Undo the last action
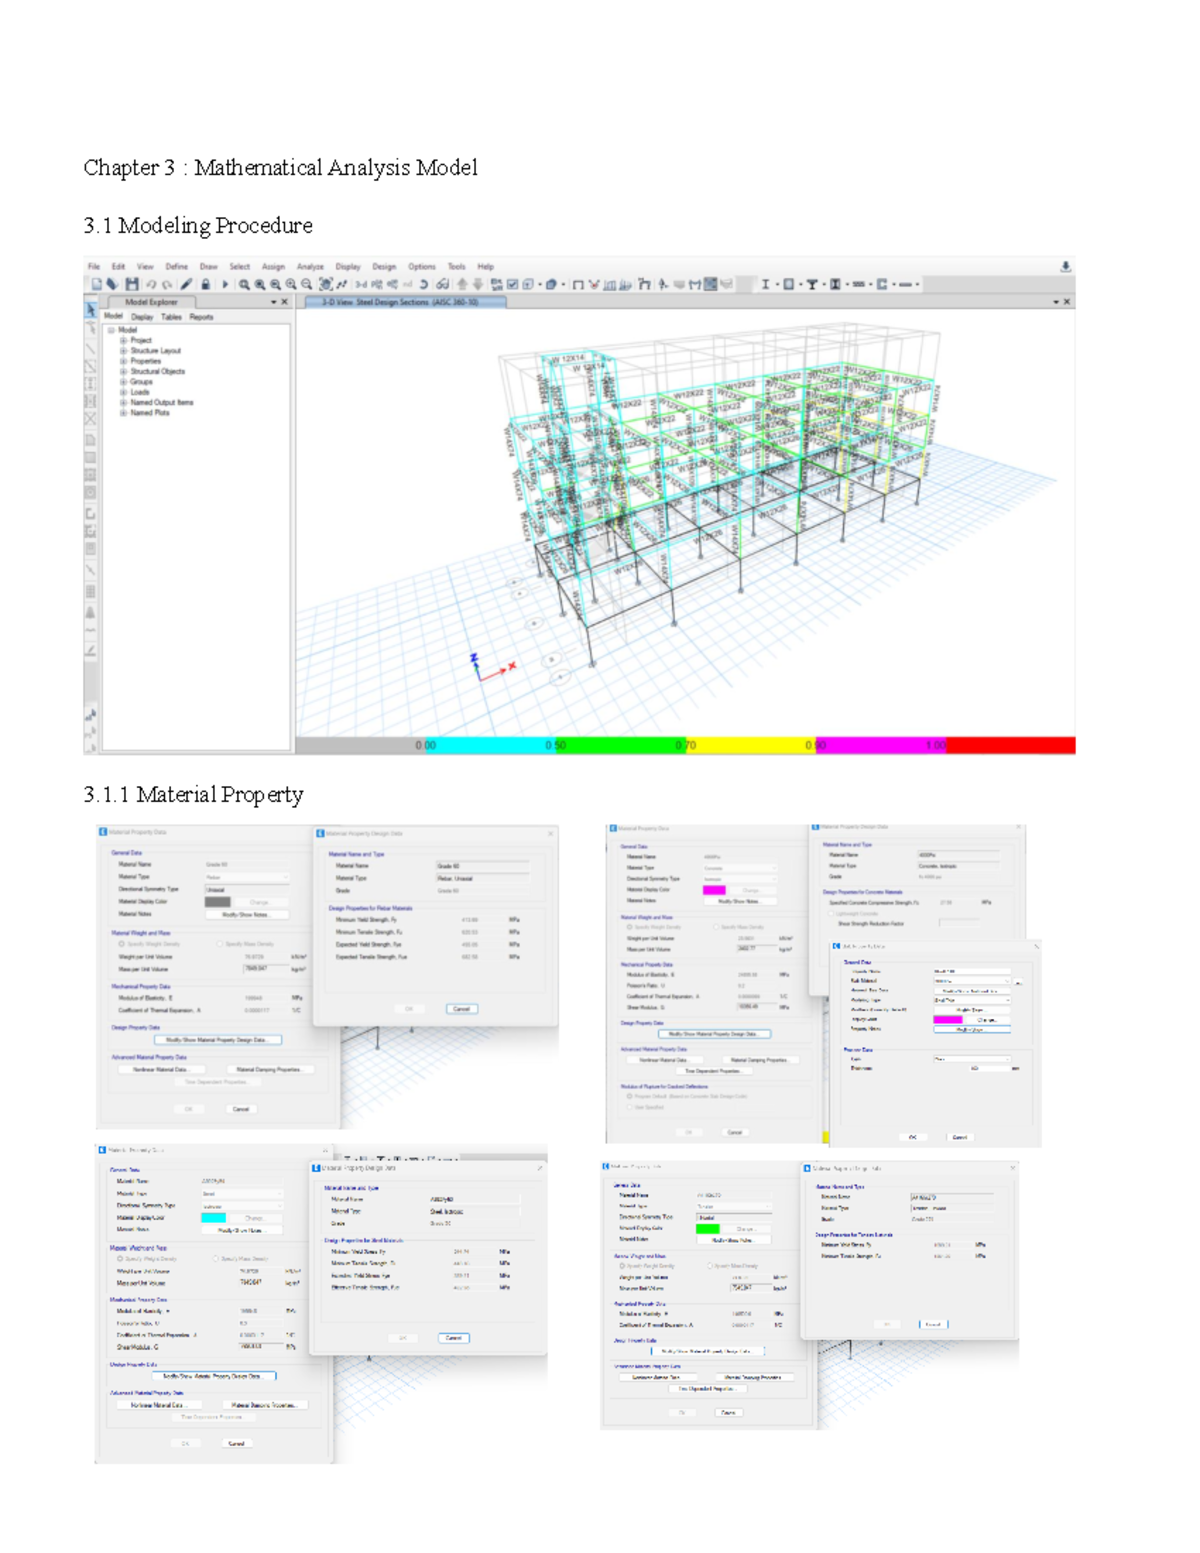 (151, 285)
